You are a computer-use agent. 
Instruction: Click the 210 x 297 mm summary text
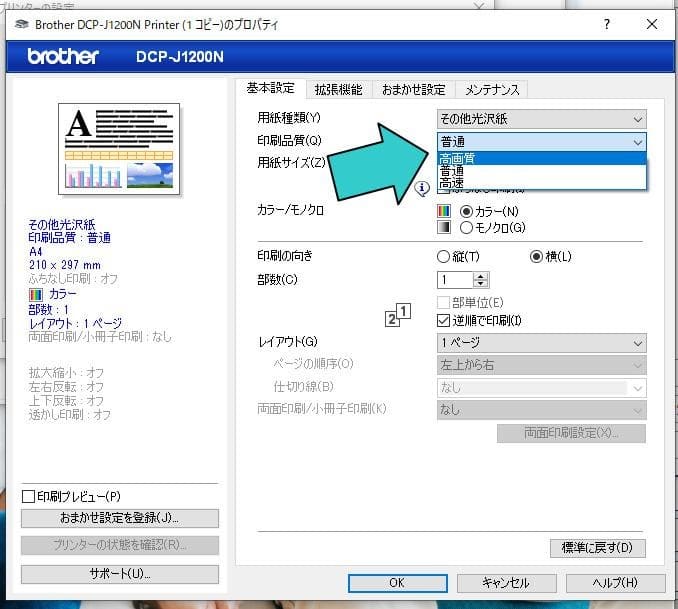tap(65, 265)
